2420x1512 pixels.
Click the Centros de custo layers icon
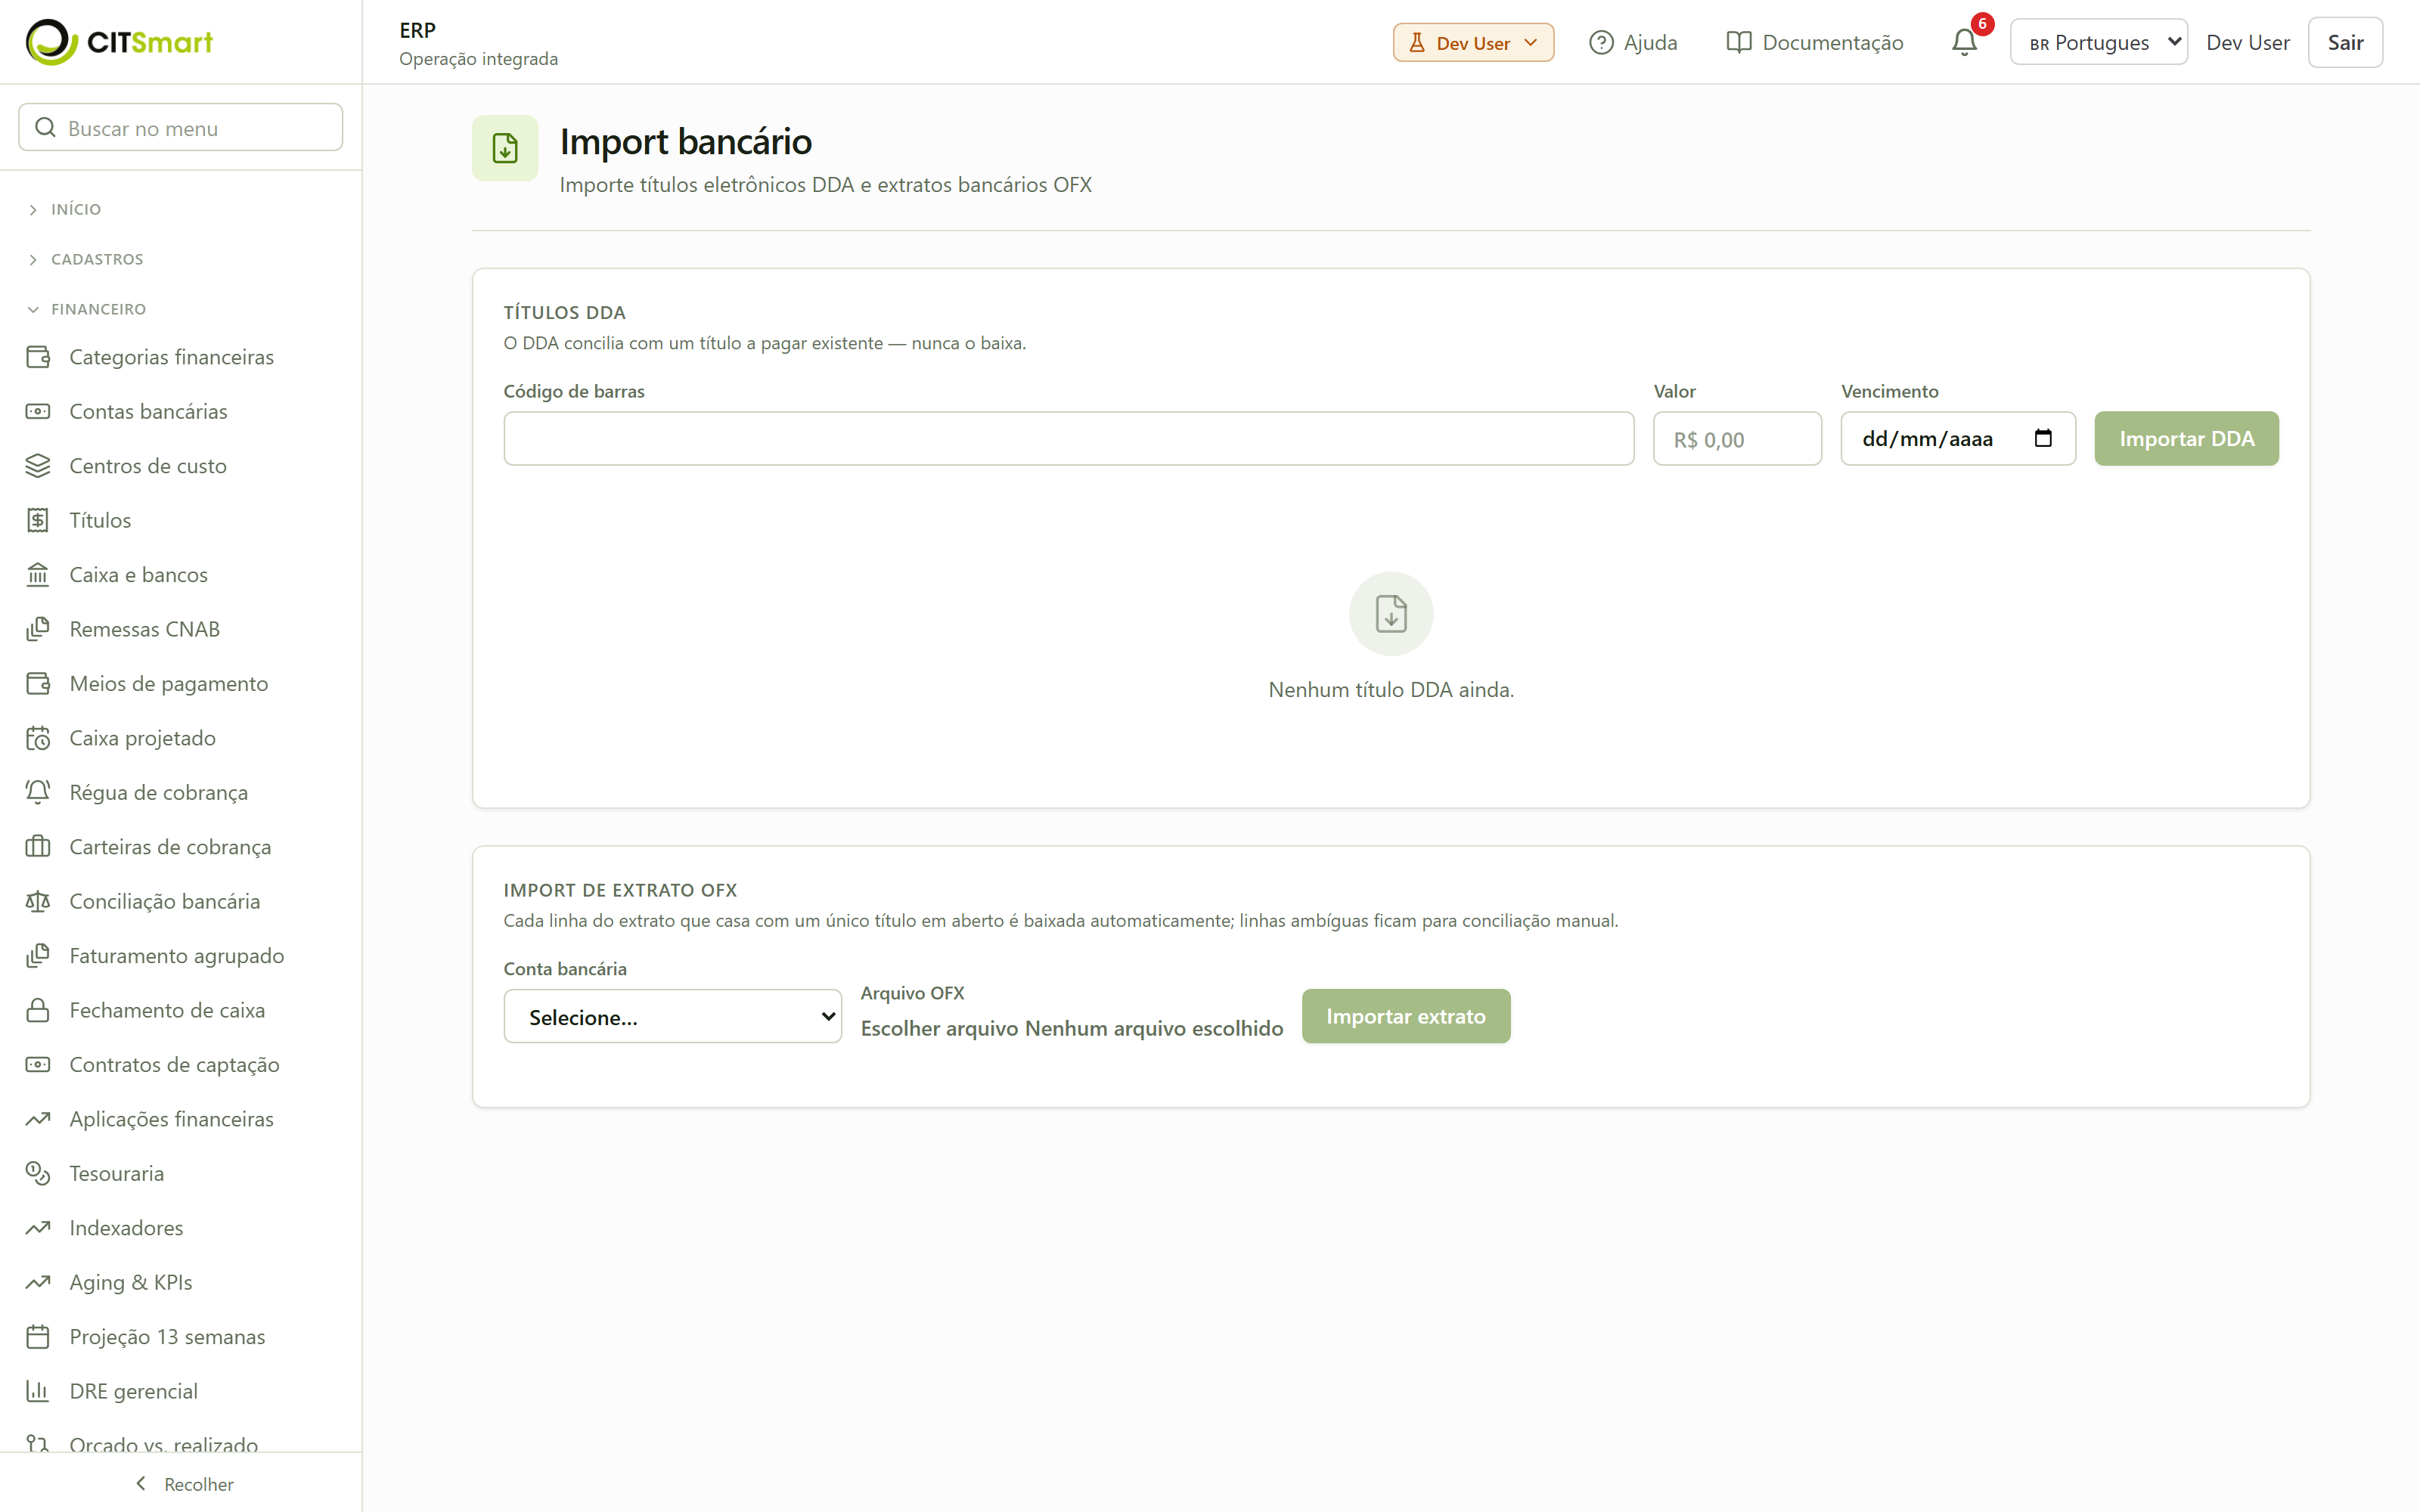tap(38, 466)
